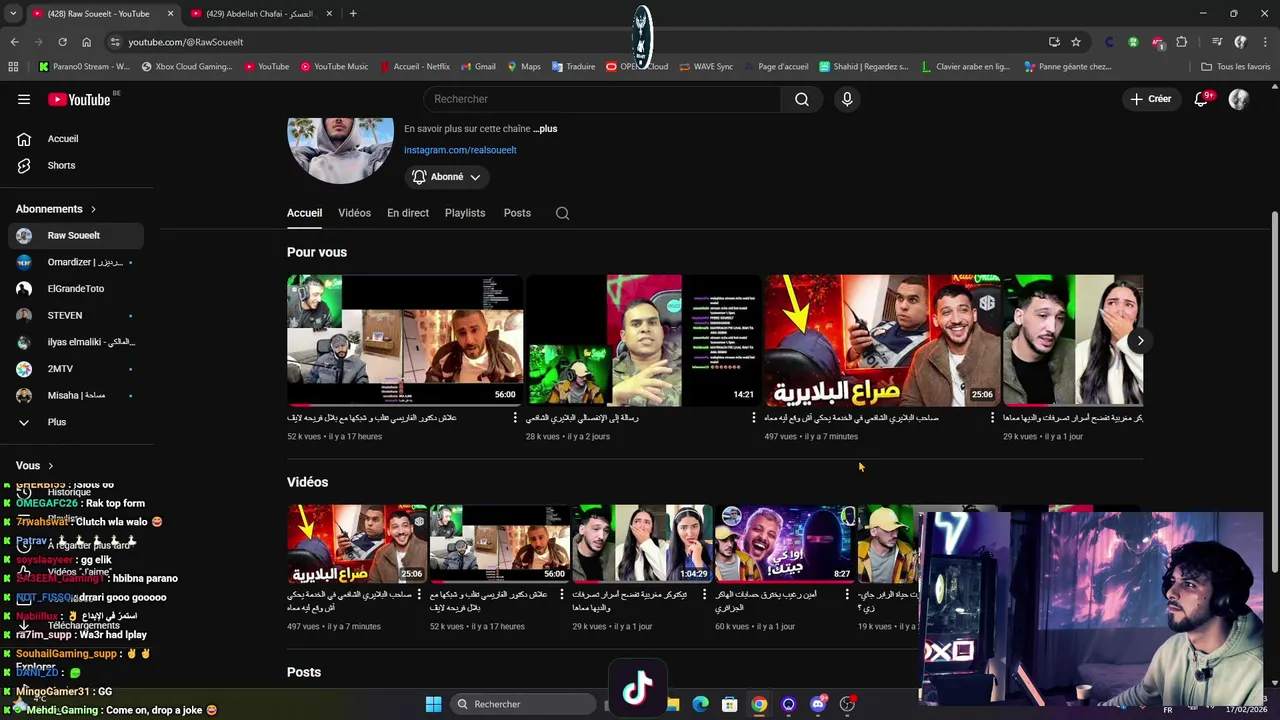Open the Misaha subscription channel
The image size is (1280, 720).
(76, 395)
